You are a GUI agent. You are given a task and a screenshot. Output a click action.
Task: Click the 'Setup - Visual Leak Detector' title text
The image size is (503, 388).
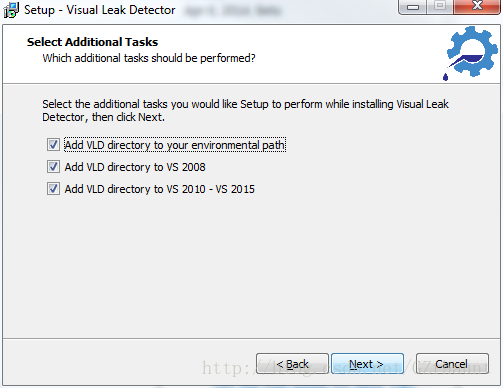coord(100,10)
